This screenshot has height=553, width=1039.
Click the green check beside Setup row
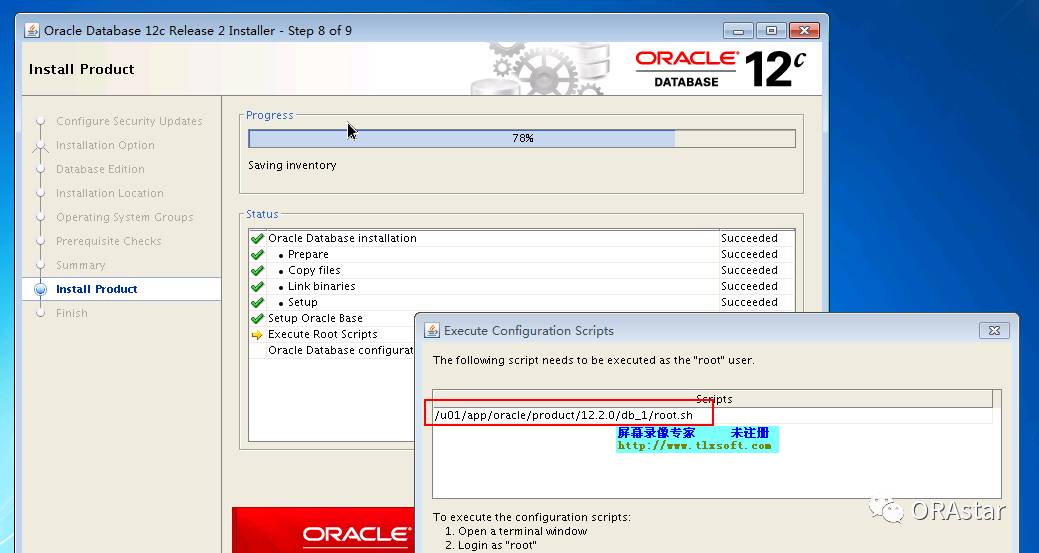257,302
